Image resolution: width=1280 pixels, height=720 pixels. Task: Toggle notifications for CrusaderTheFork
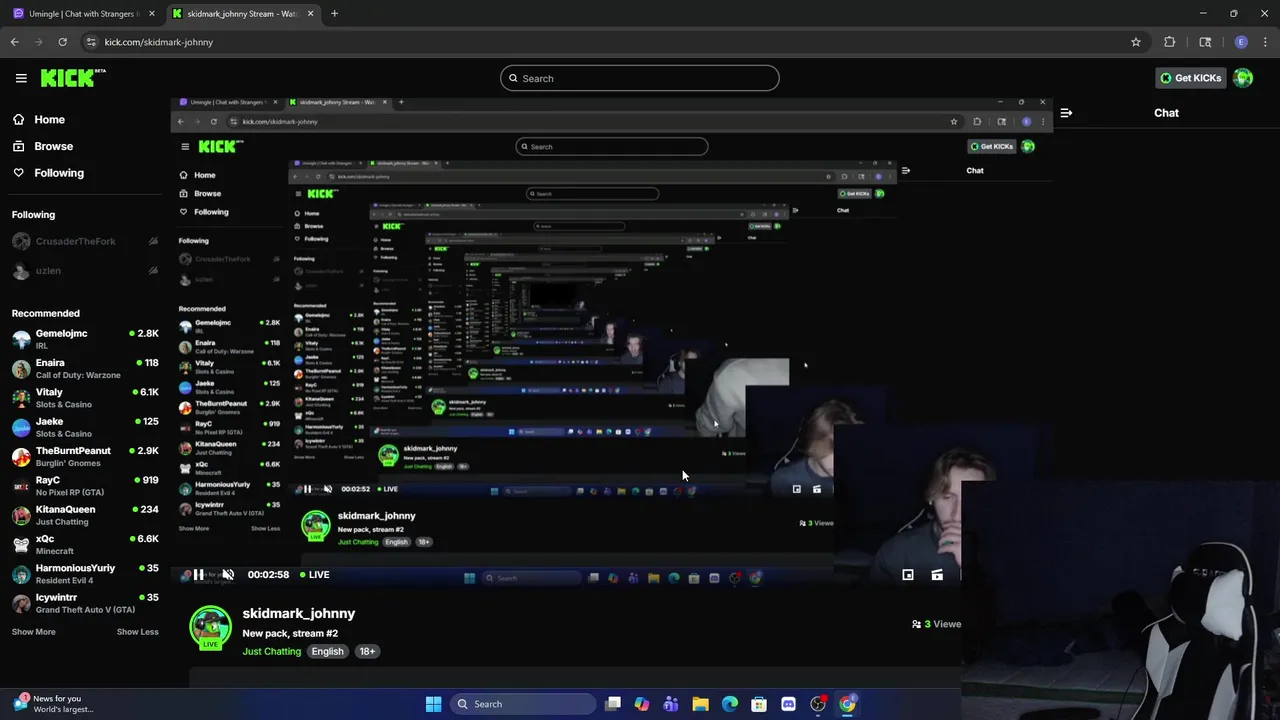click(153, 241)
